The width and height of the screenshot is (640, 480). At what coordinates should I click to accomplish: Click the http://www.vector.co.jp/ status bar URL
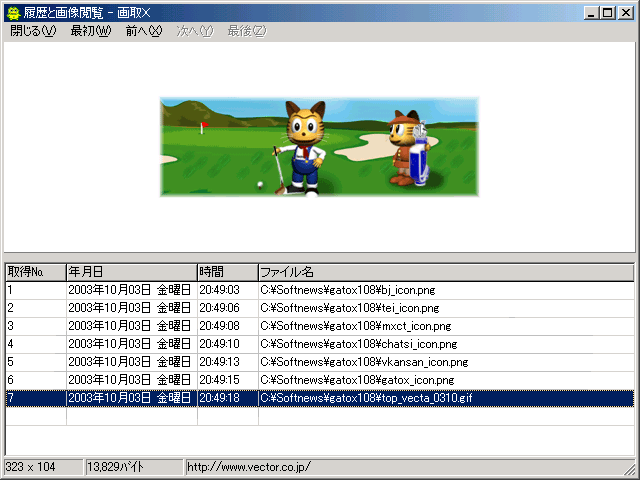pyautogui.click(x=249, y=467)
